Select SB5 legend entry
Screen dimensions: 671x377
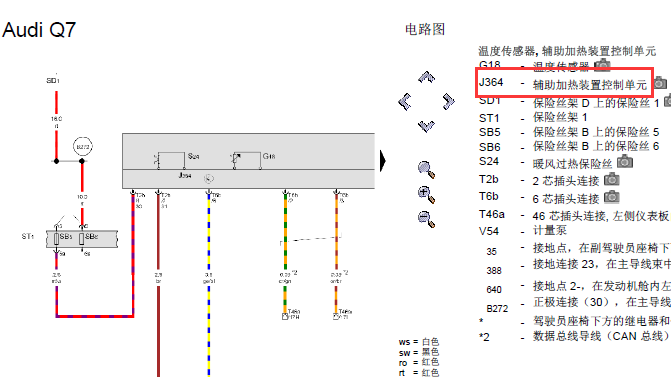(569, 132)
